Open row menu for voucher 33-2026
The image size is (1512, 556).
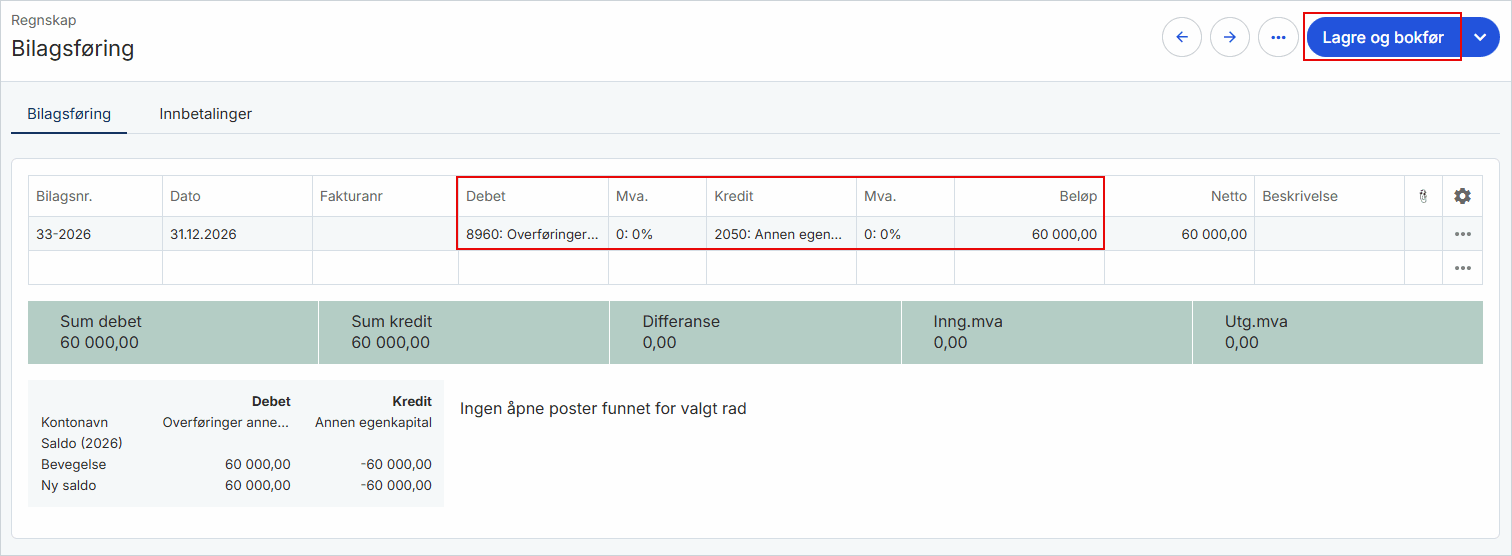pyautogui.click(x=1463, y=234)
